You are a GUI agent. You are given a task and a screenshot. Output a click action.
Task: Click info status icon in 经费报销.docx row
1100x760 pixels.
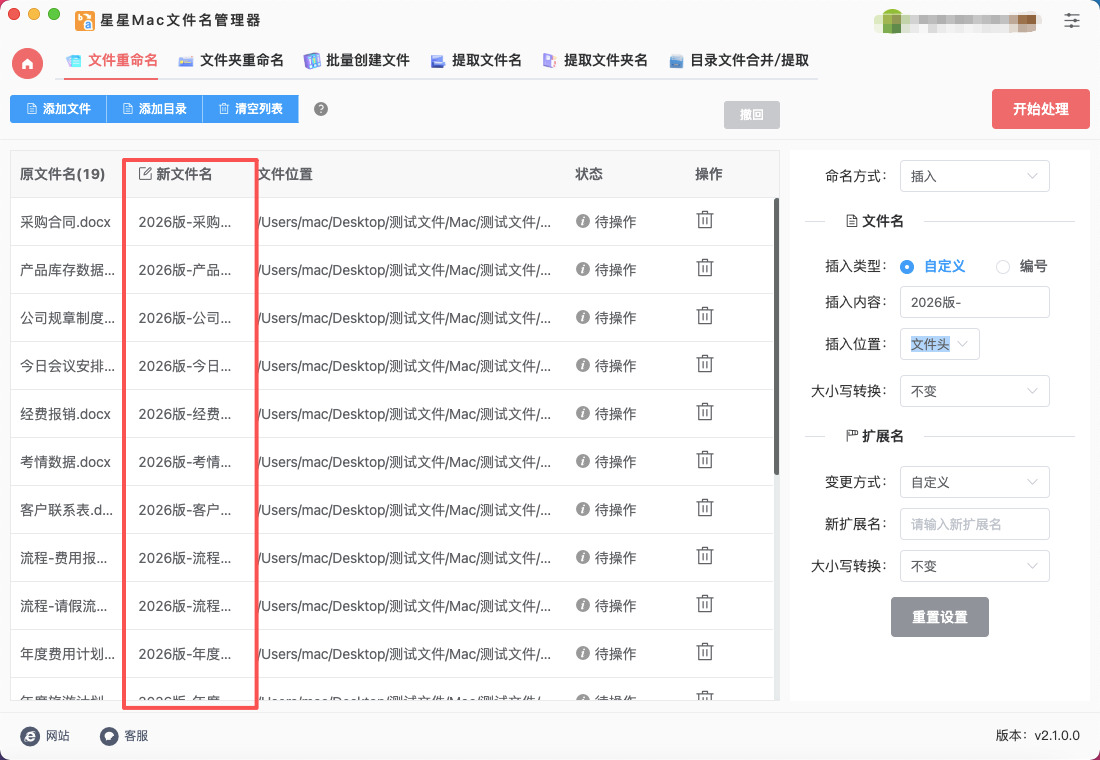point(582,413)
